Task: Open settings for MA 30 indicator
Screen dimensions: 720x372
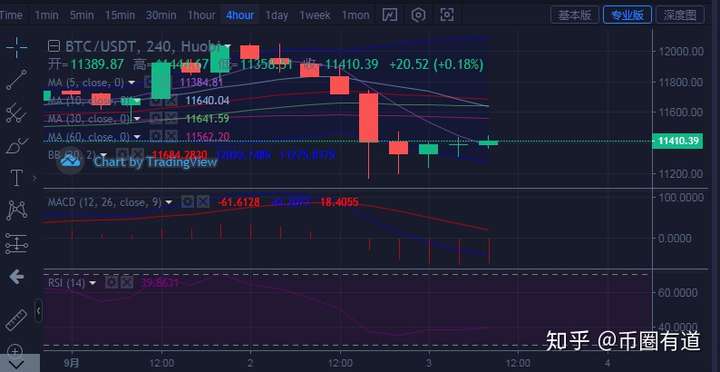Action: [x=156, y=118]
